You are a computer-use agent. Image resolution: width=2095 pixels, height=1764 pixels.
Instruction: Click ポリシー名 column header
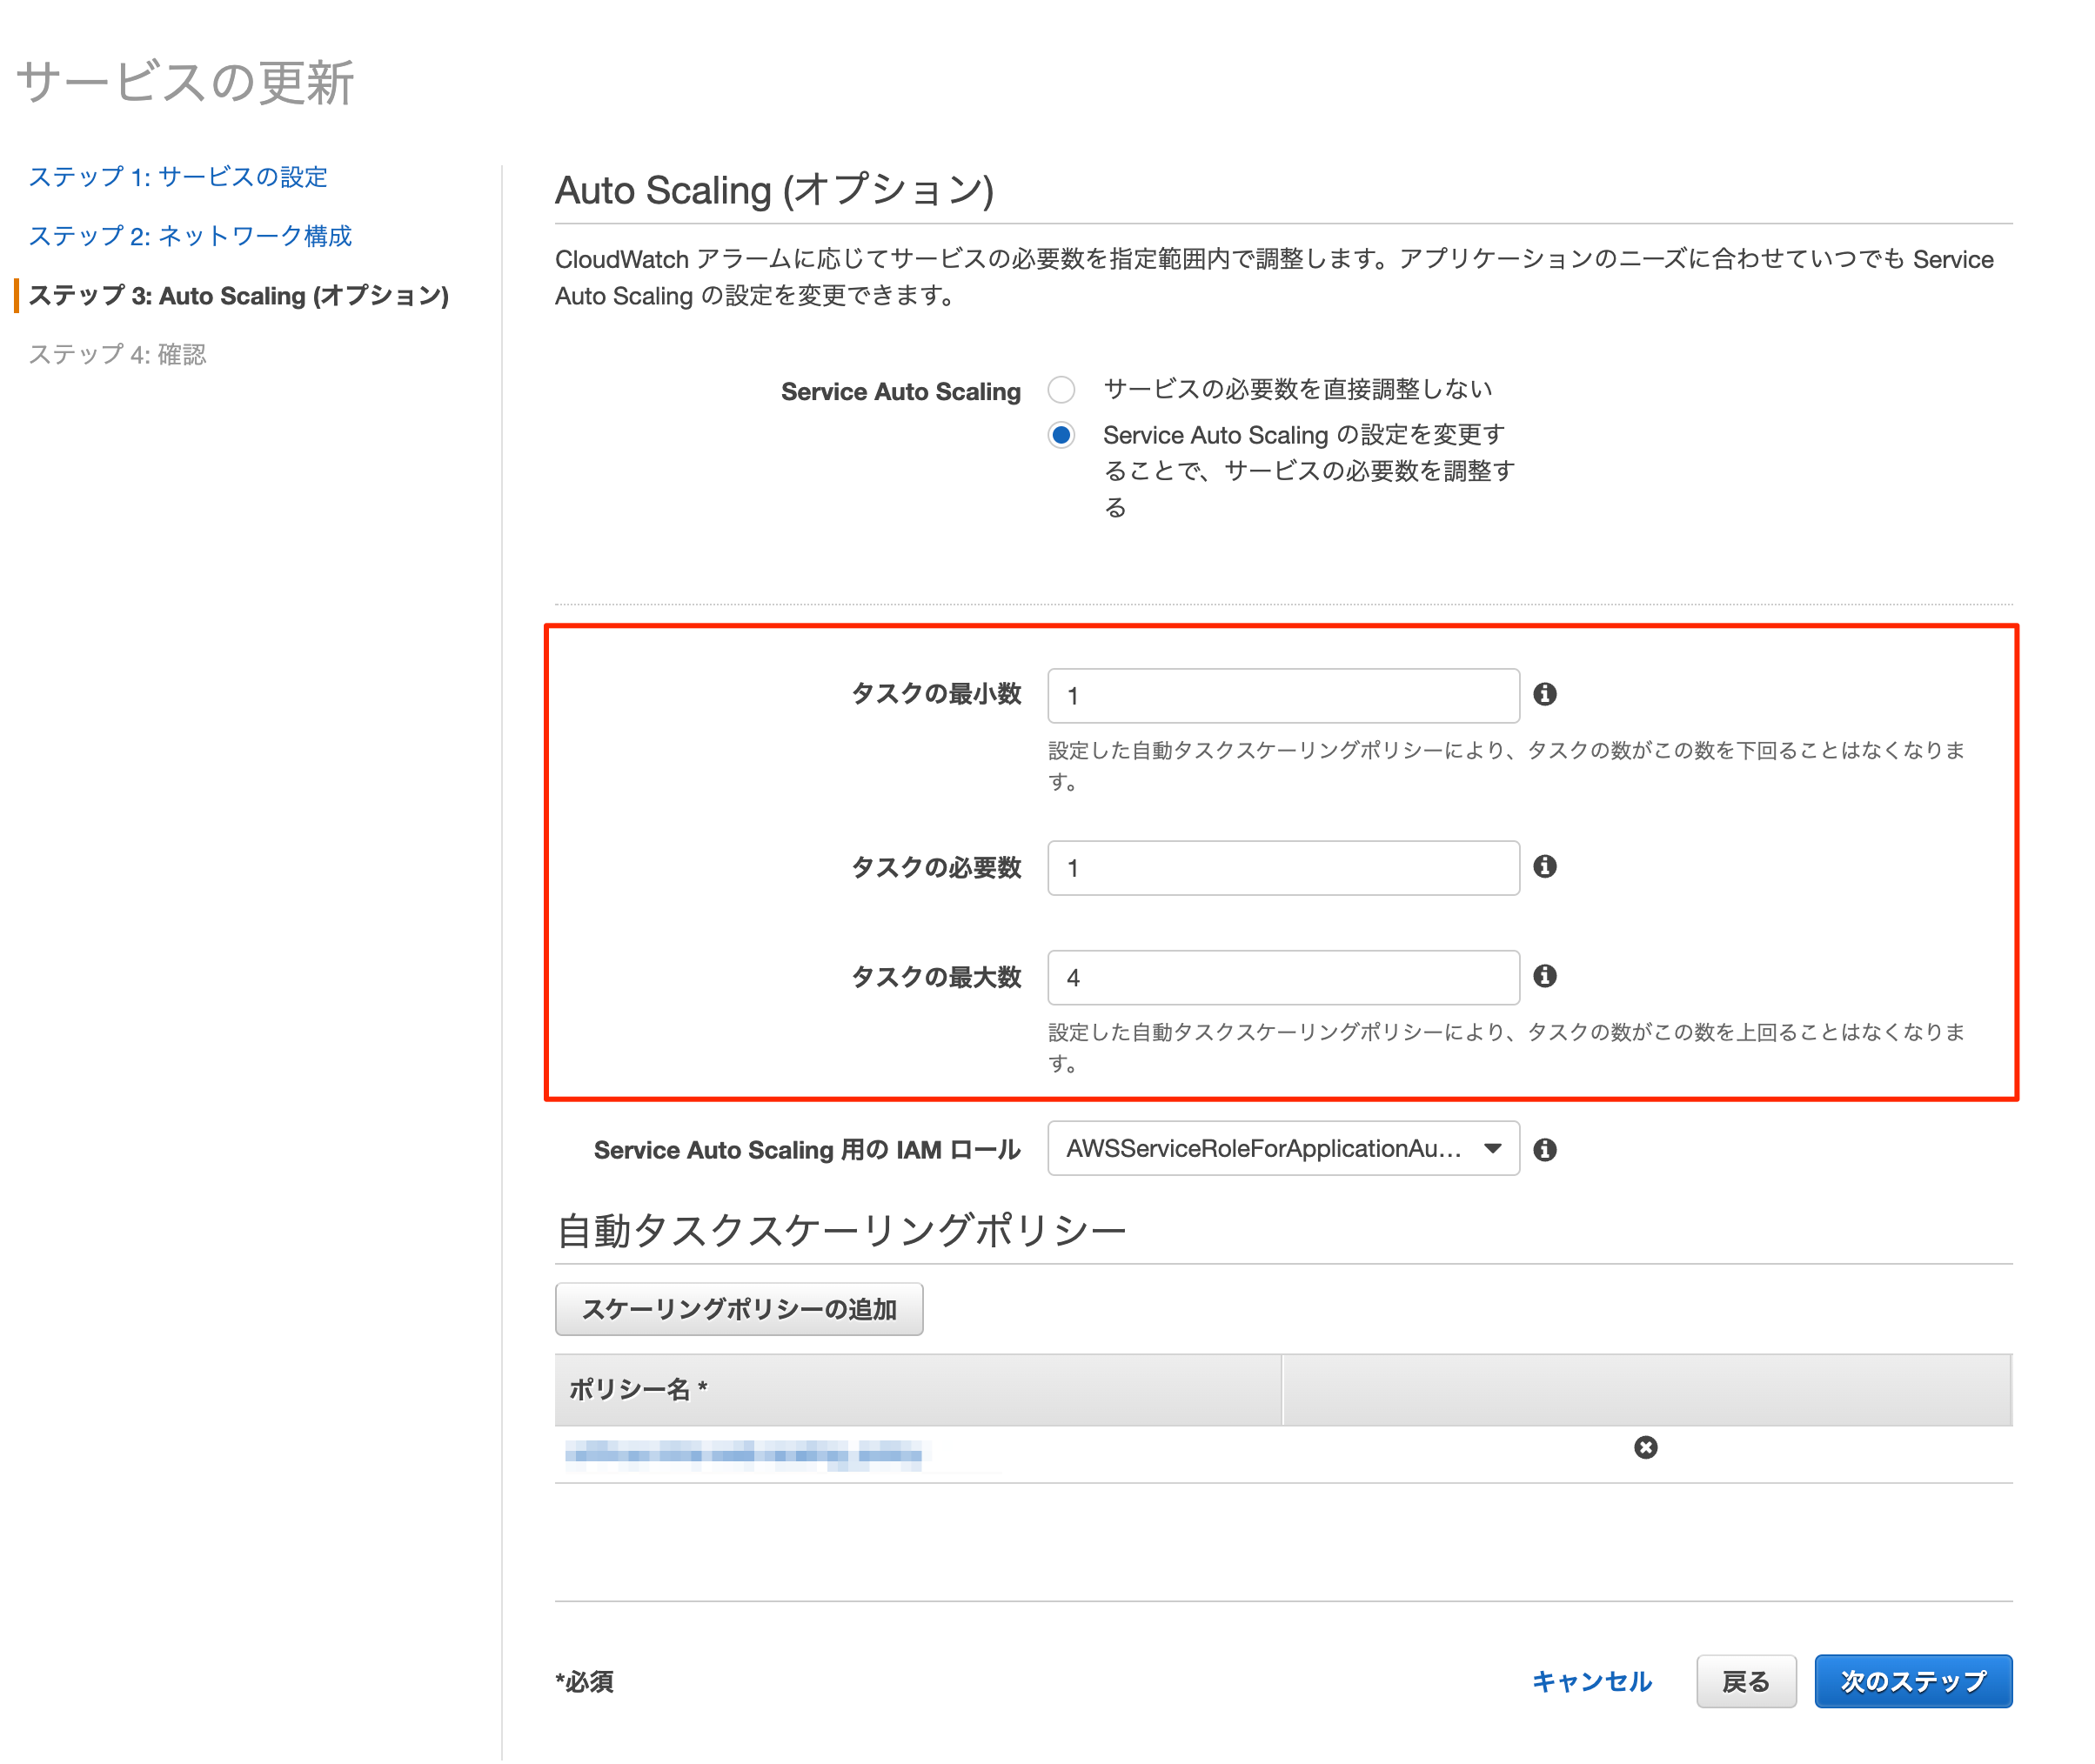[918, 1389]
